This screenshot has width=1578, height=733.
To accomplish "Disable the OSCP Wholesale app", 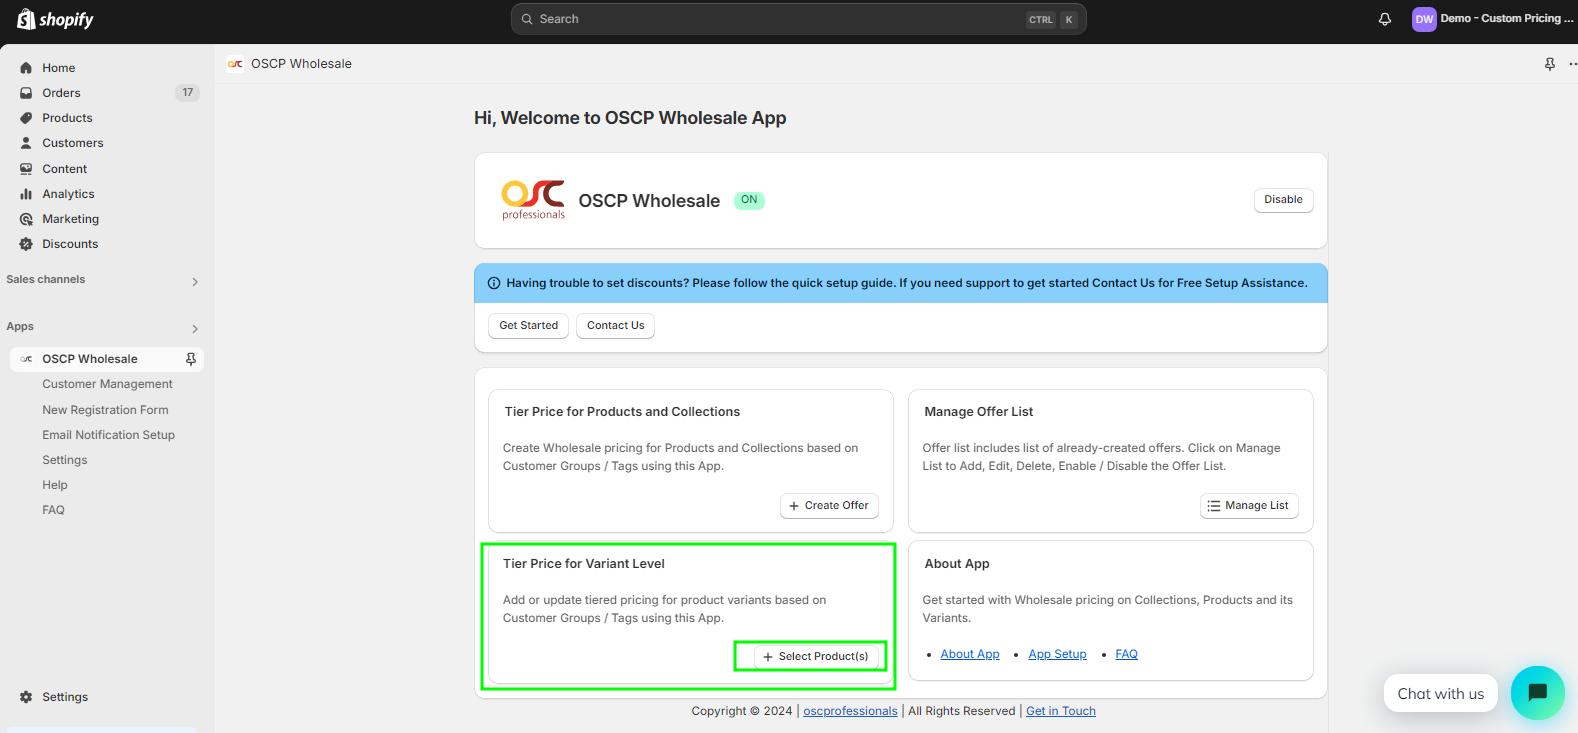I will pyautogui.click(x=1282, y=200).
